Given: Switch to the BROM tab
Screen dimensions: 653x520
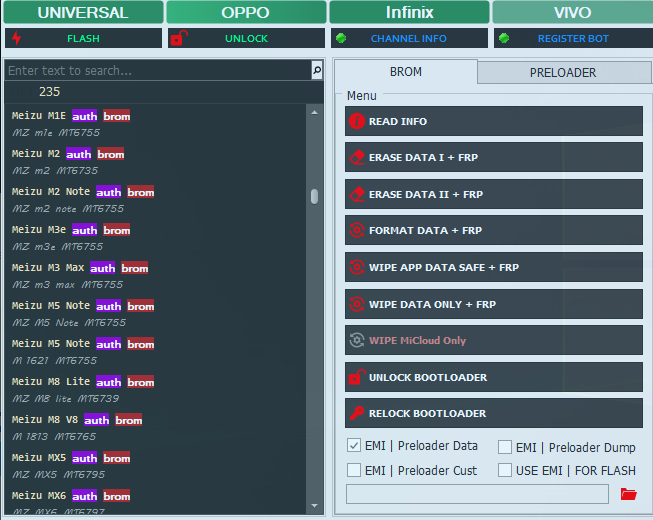Looking at the screenshot, I should (x=406, y=72).
